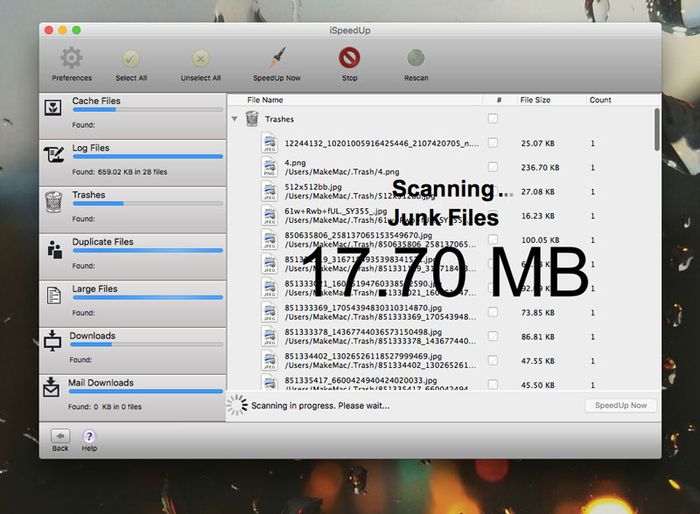Sort by File Name column header
Screen dimensions: 700x514
pos(265,100)
